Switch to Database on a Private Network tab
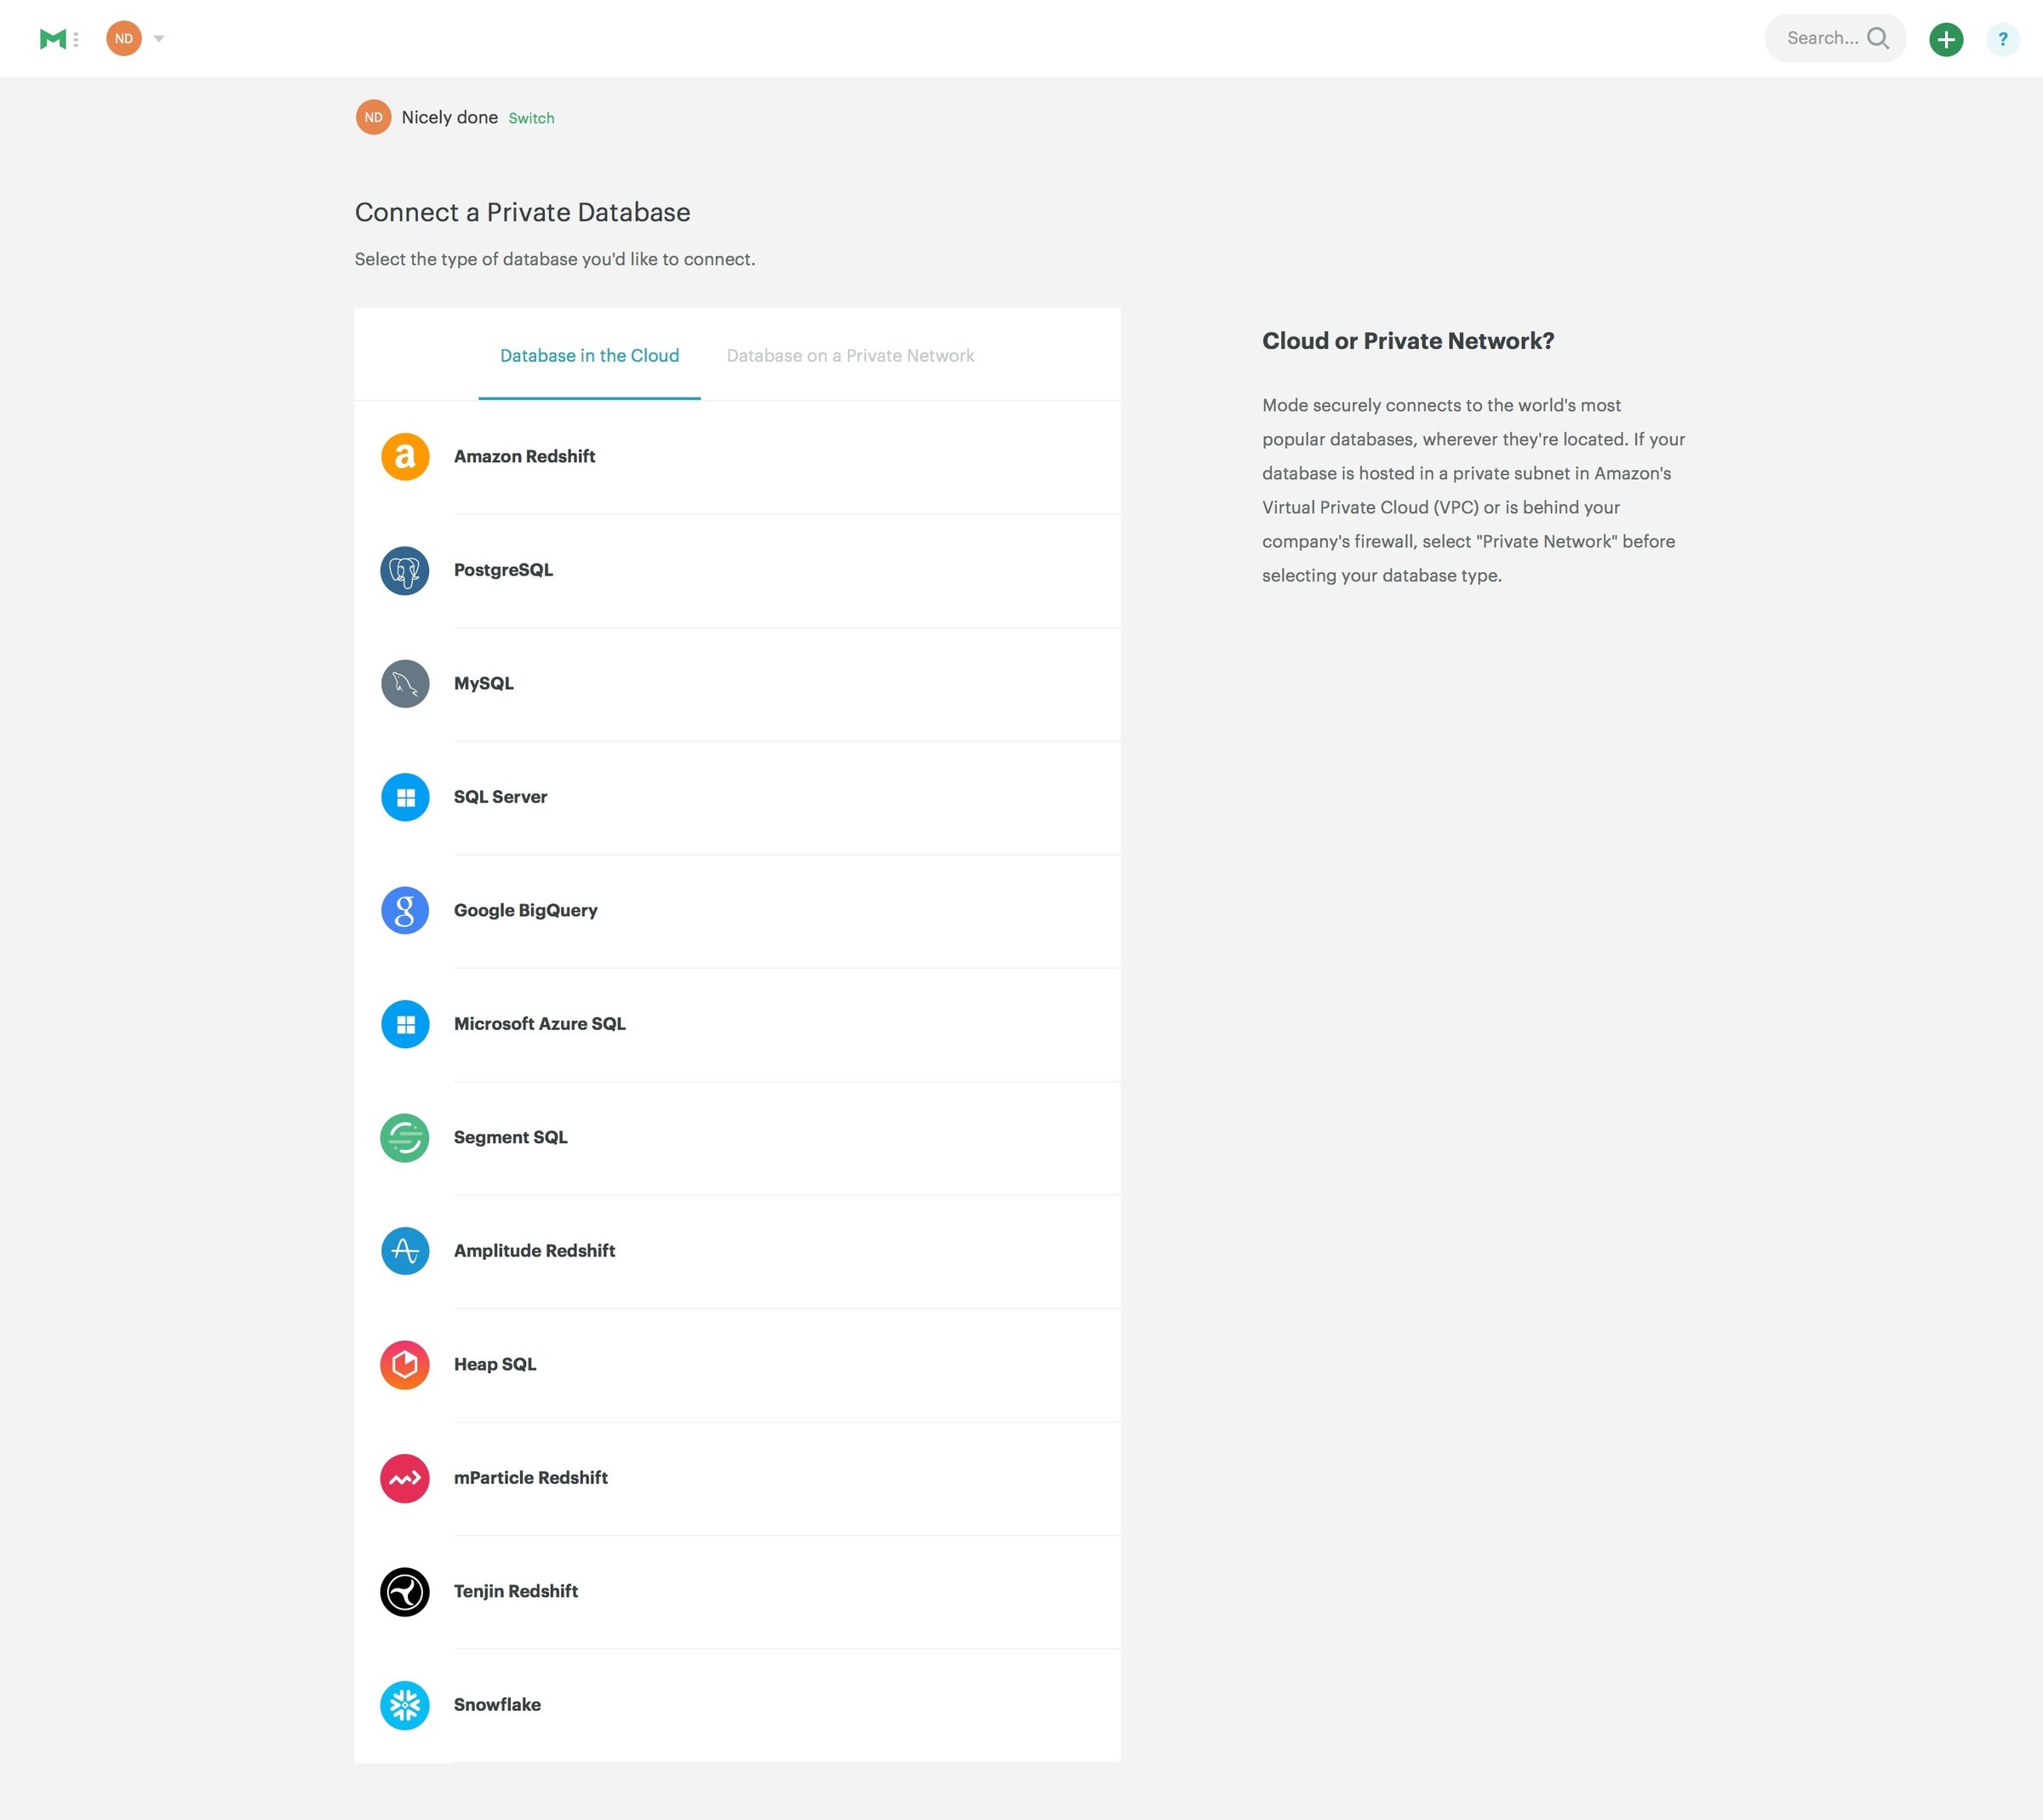The image size is (2043, 1820). [x=850, y=355]
